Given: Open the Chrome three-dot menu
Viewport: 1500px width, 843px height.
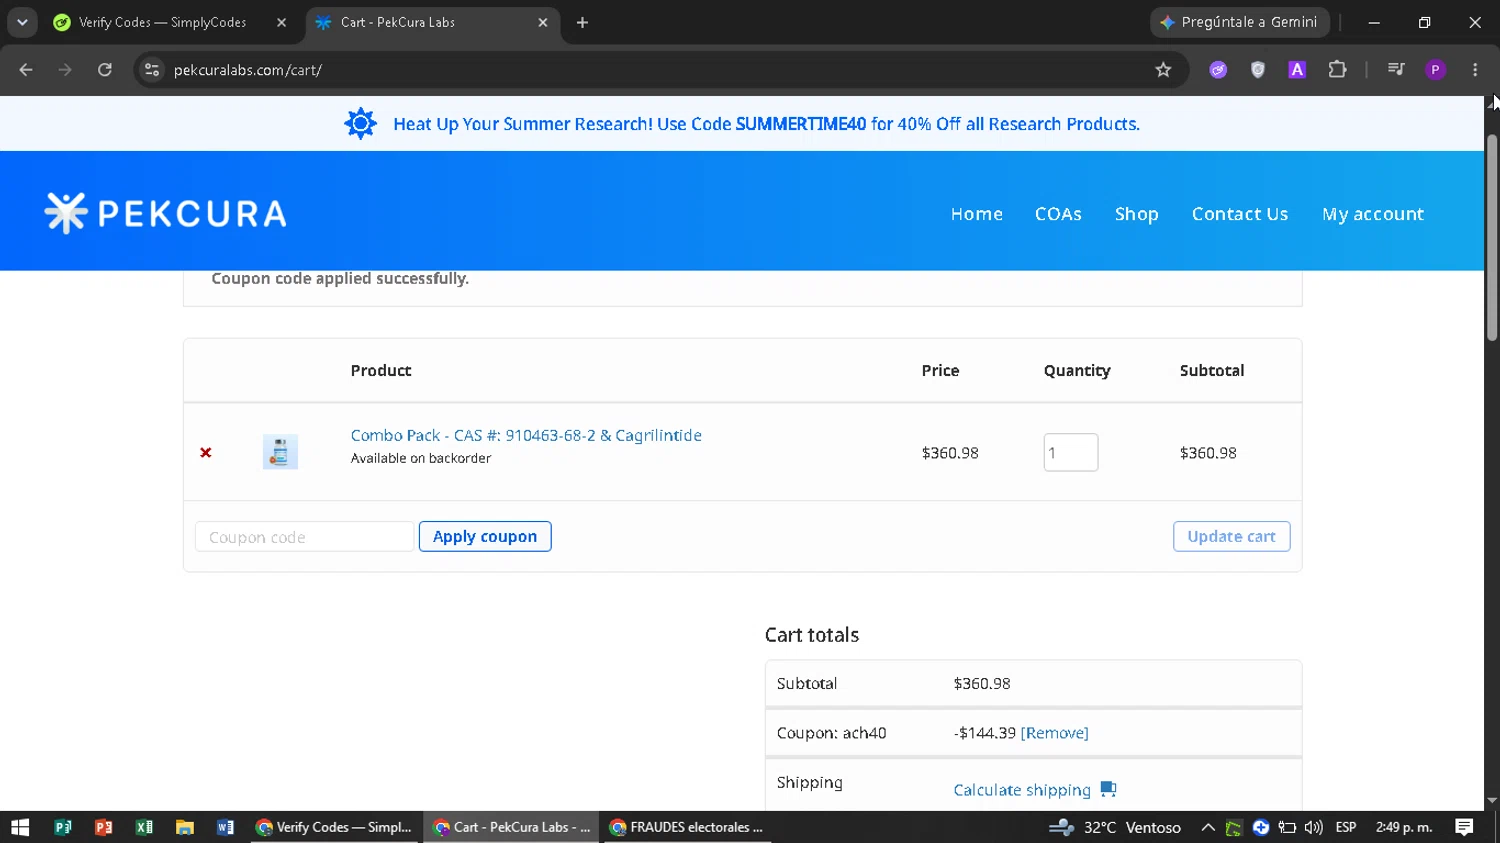Looking at the screenshot, I should 1475,70.
